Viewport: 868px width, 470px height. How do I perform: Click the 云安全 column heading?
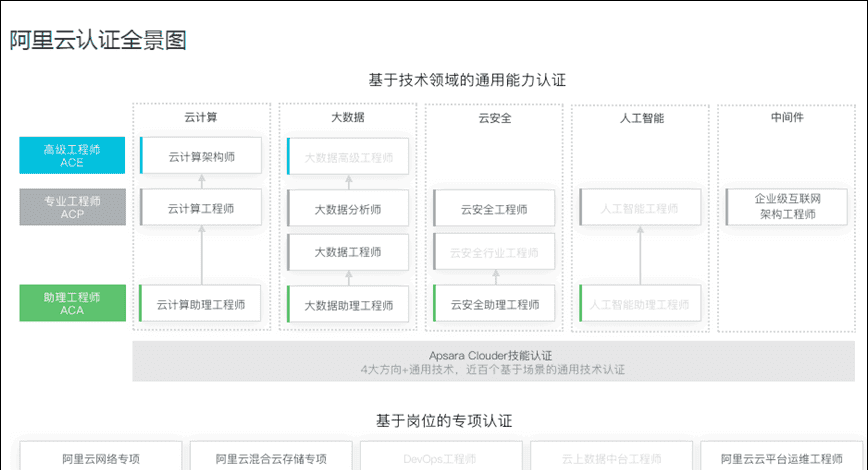pyautogui.click(x=495, y=118)
